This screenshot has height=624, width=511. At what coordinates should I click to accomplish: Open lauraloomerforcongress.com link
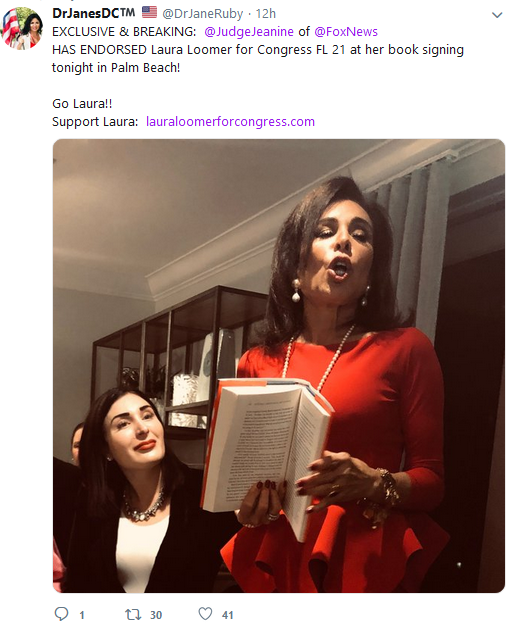[x=230, y=121]
